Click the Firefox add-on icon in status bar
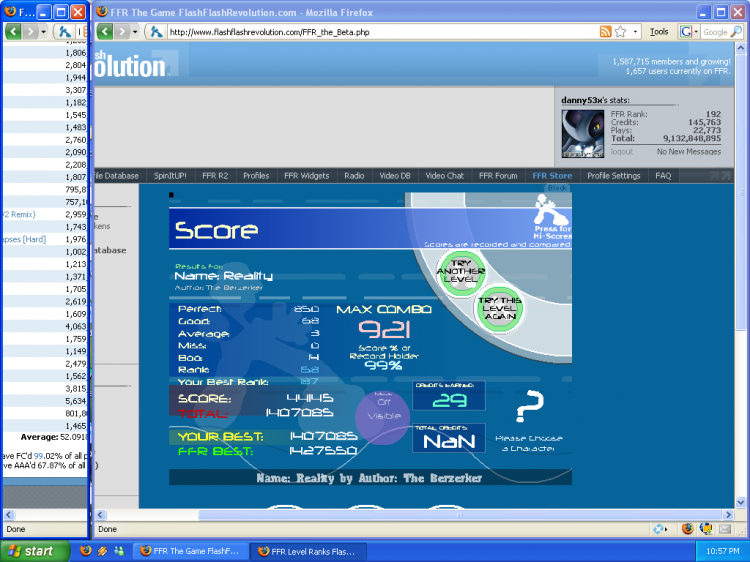 (x=688, y=529)
